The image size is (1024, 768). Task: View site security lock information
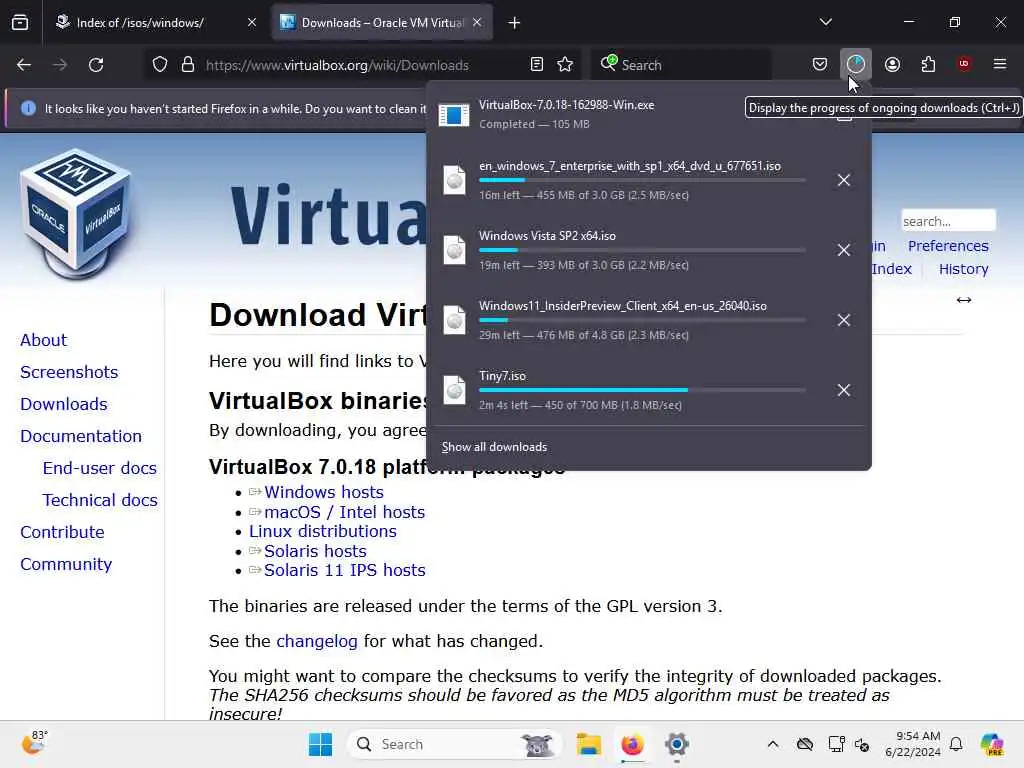click(188, 65)
